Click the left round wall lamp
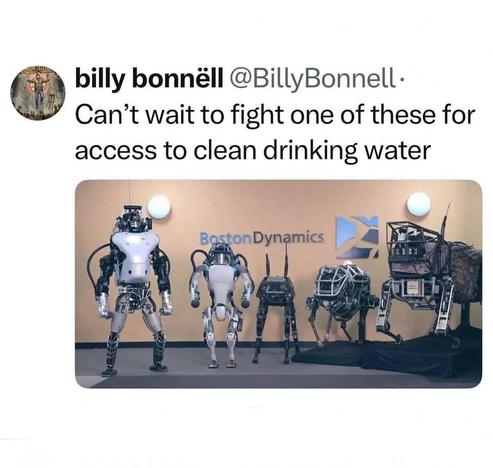Viewport: 493px width, 468px height. [x=159, y=207]
